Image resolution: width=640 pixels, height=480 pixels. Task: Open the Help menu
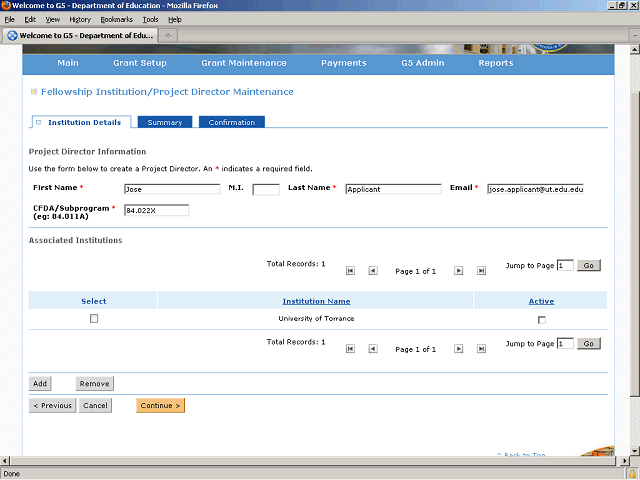click(175, 20)
